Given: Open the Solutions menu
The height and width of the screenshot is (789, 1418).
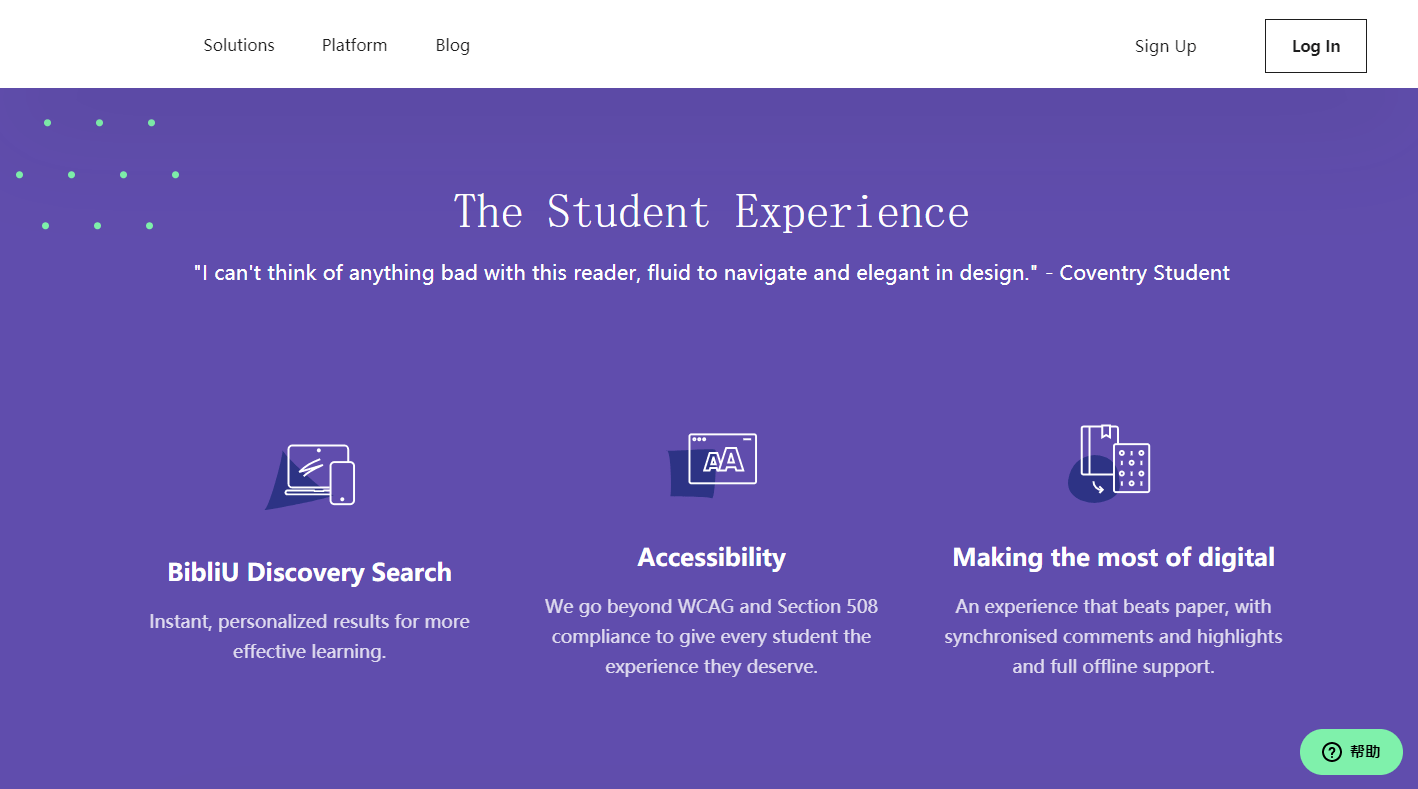Looking at the screenshot, I should pos(239,45).
